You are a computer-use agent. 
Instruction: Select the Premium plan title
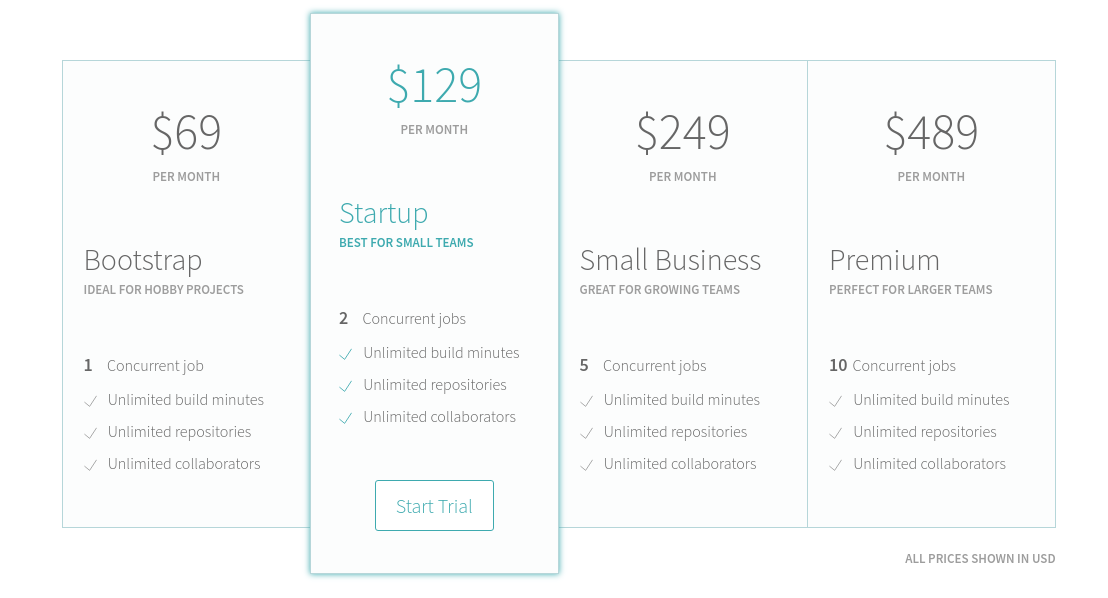tap(884, 260)
